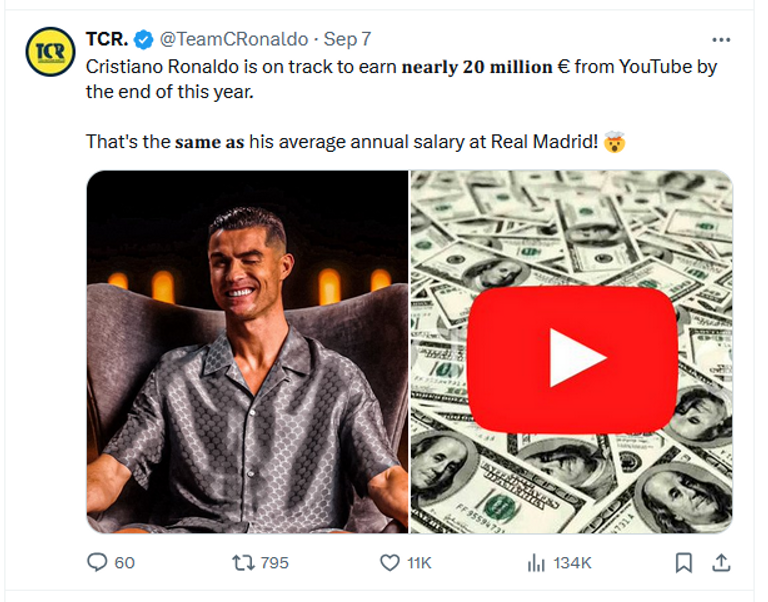Viewport: 768px width, 602px height.
Task: Open the three-dot more options menu
Action: click(x=721, y=40)
